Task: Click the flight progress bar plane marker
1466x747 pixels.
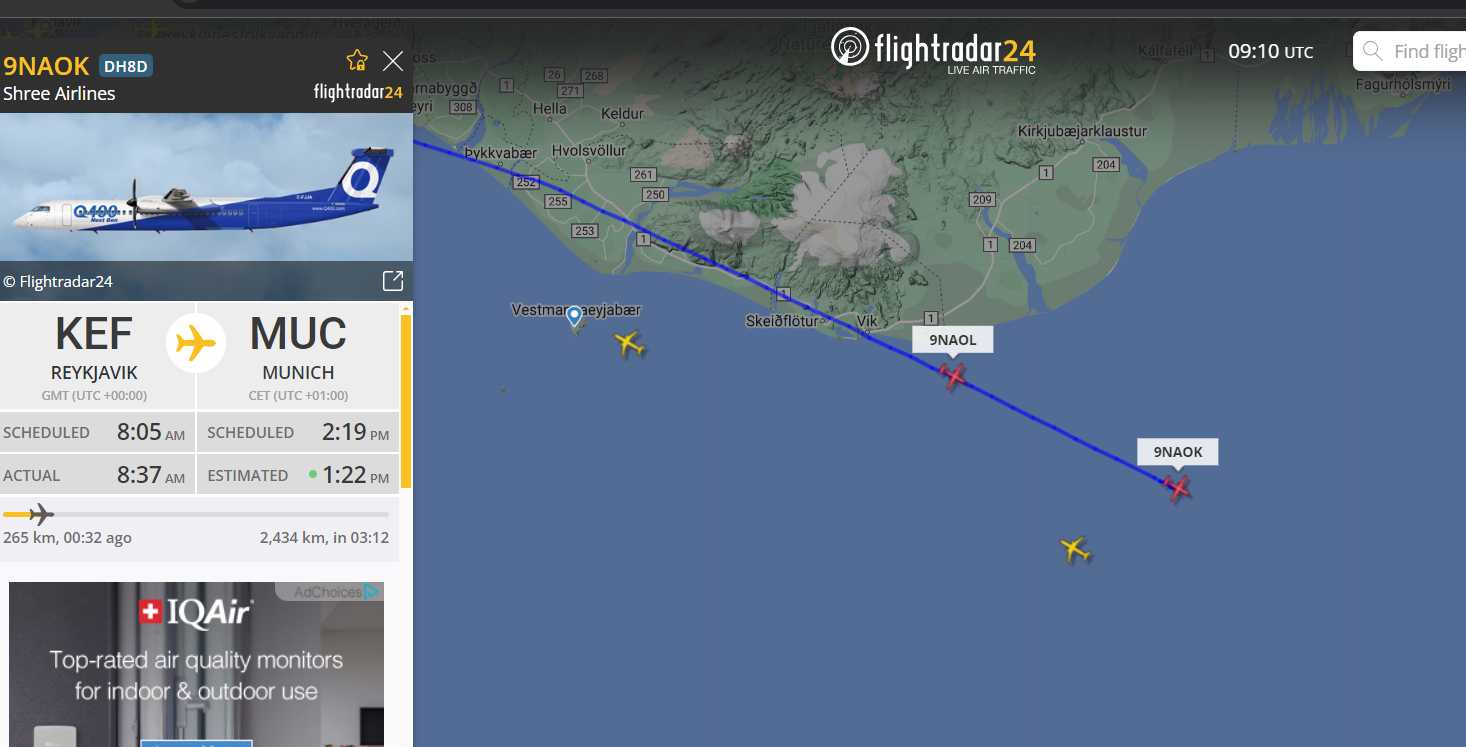Action: pos(41,515)
